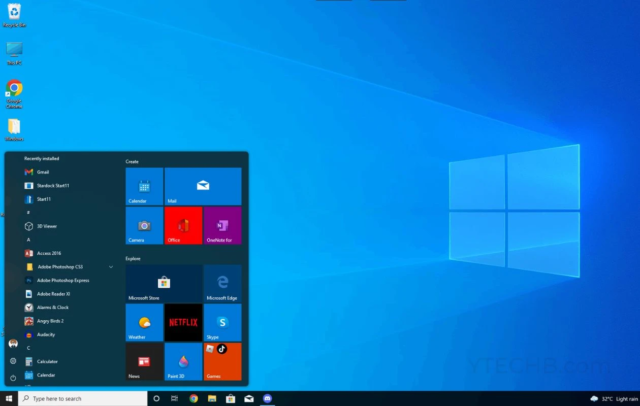Open Task View from the taskbar
This screenshot has height=406, width=640.
pyautogui.click(x=174, y=399)
